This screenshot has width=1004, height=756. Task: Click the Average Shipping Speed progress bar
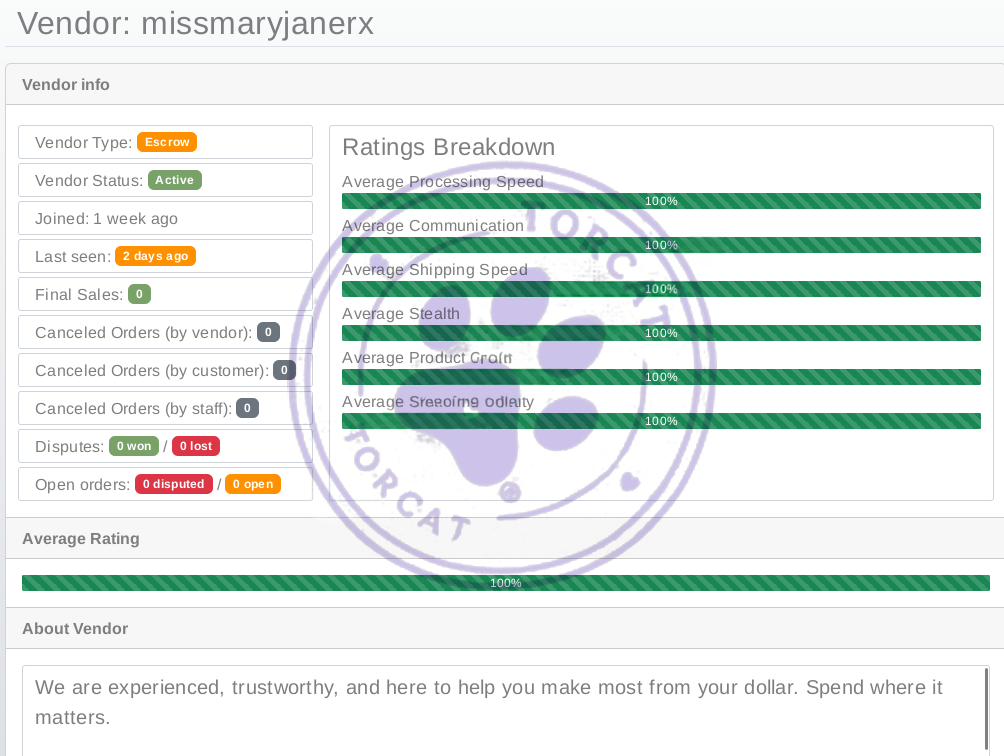(x=661, y=289)
